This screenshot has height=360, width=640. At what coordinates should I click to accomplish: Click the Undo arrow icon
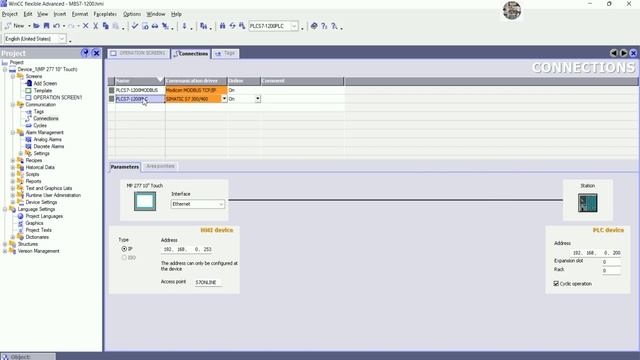[x=57, y=26]
